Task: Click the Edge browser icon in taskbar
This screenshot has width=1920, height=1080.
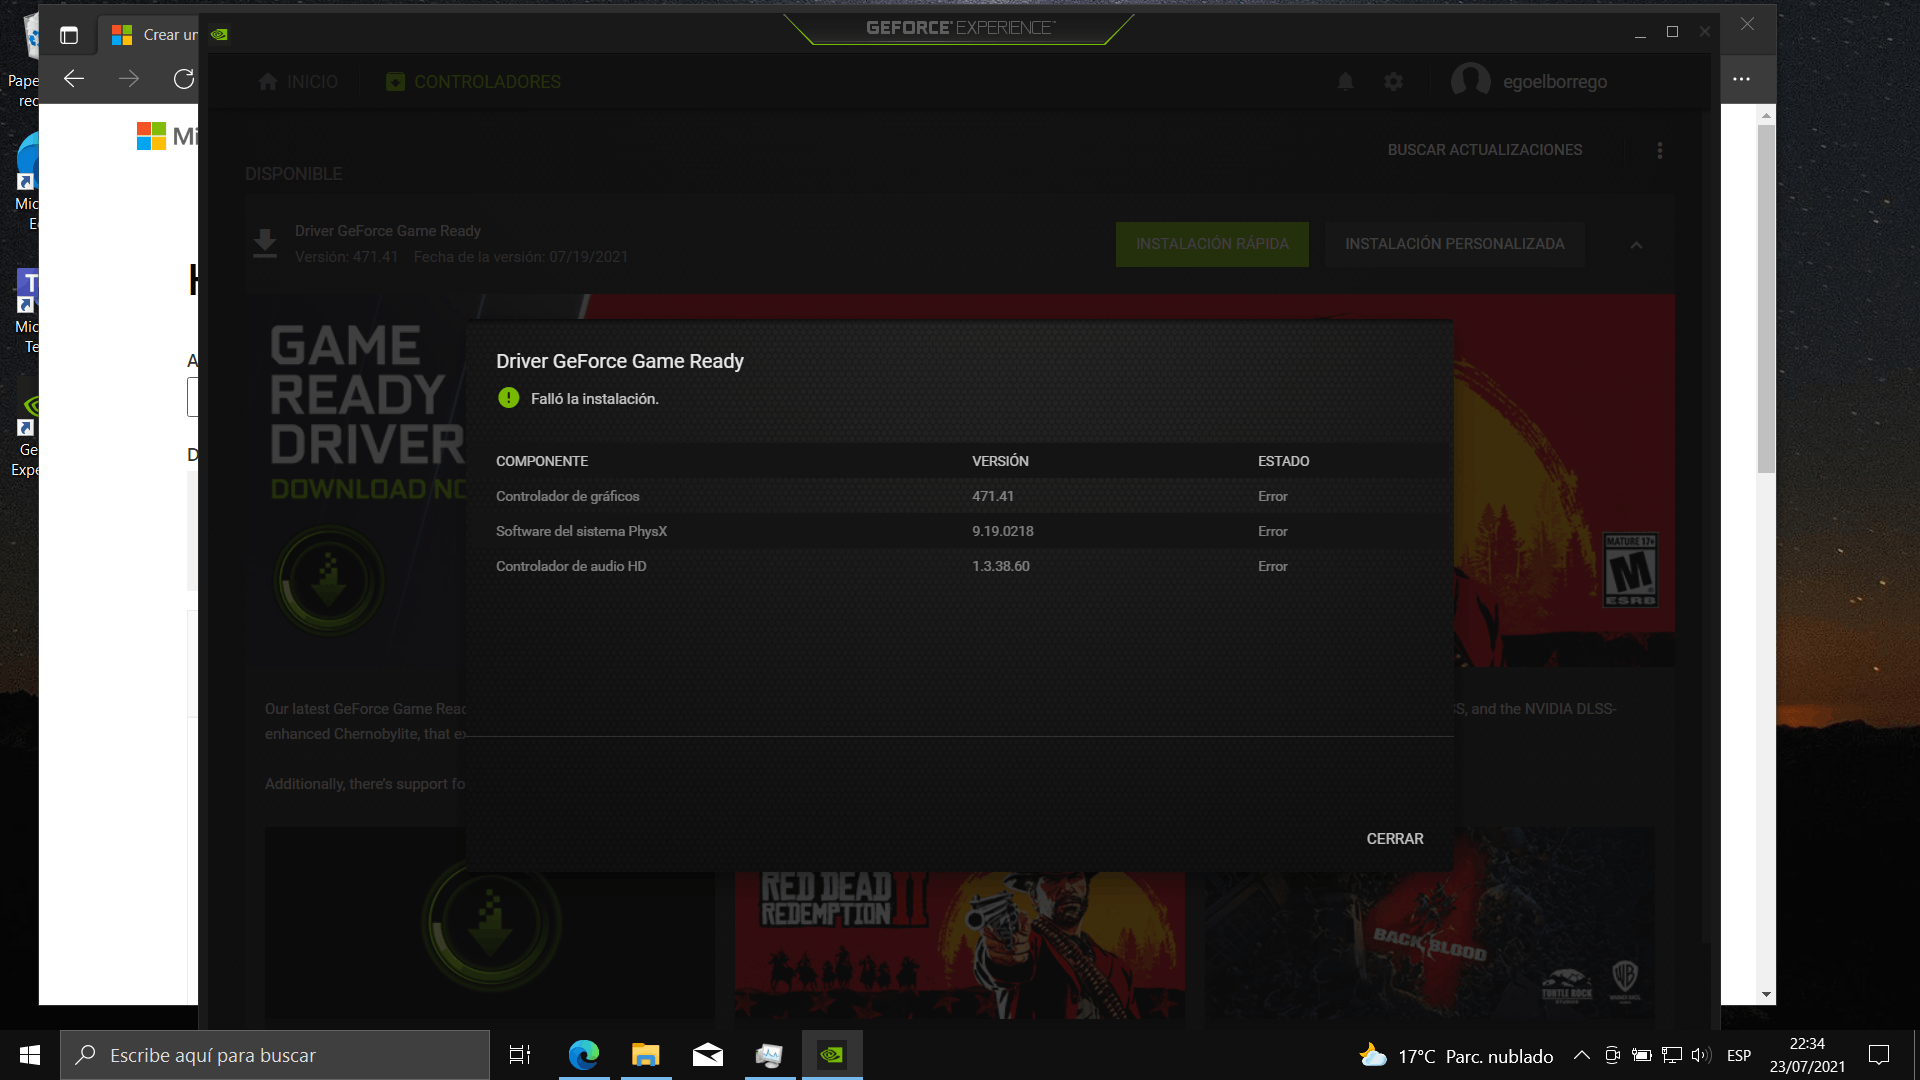Action: pyautogui.click(x=583, y=1055)
